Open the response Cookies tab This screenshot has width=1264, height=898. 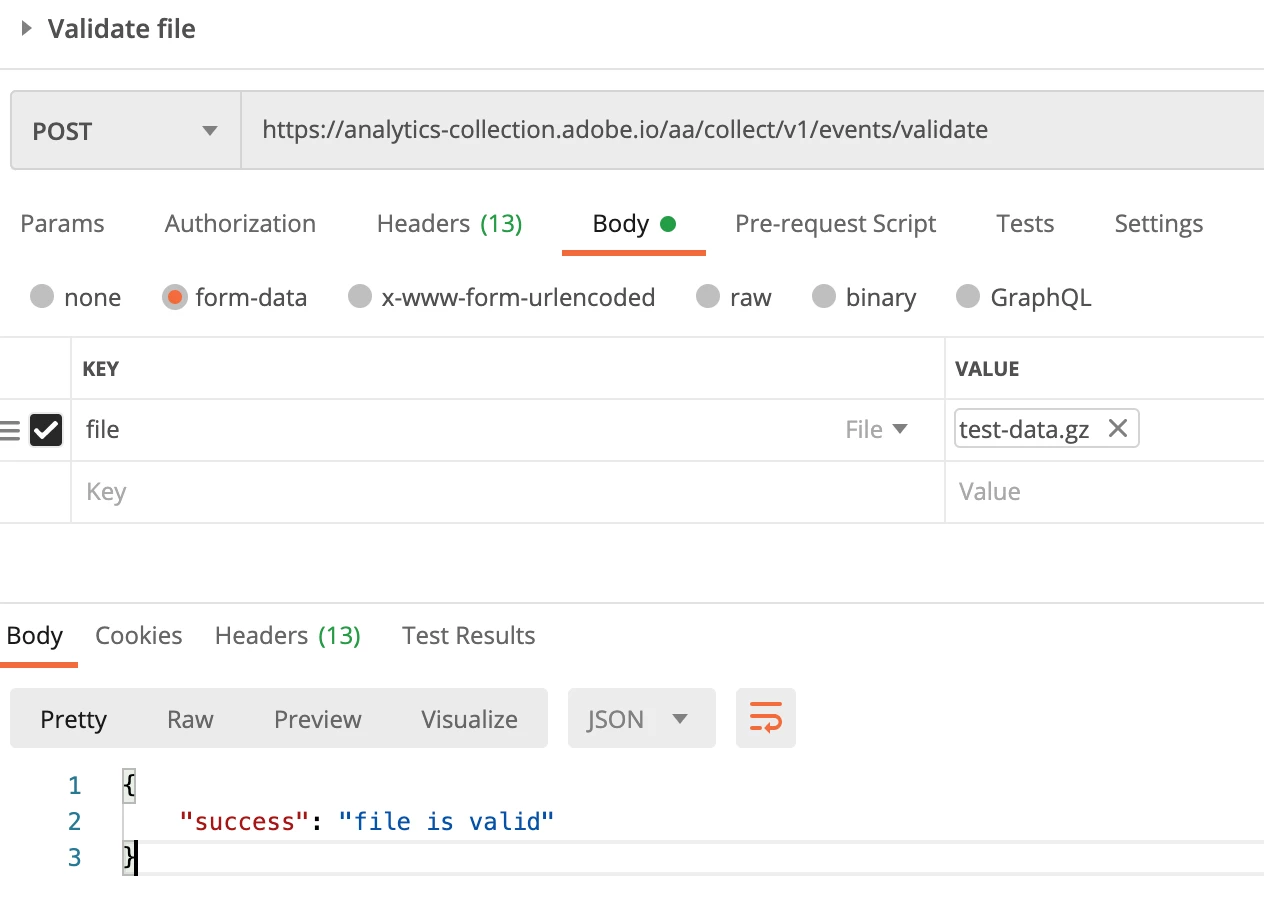click(138, 636)
